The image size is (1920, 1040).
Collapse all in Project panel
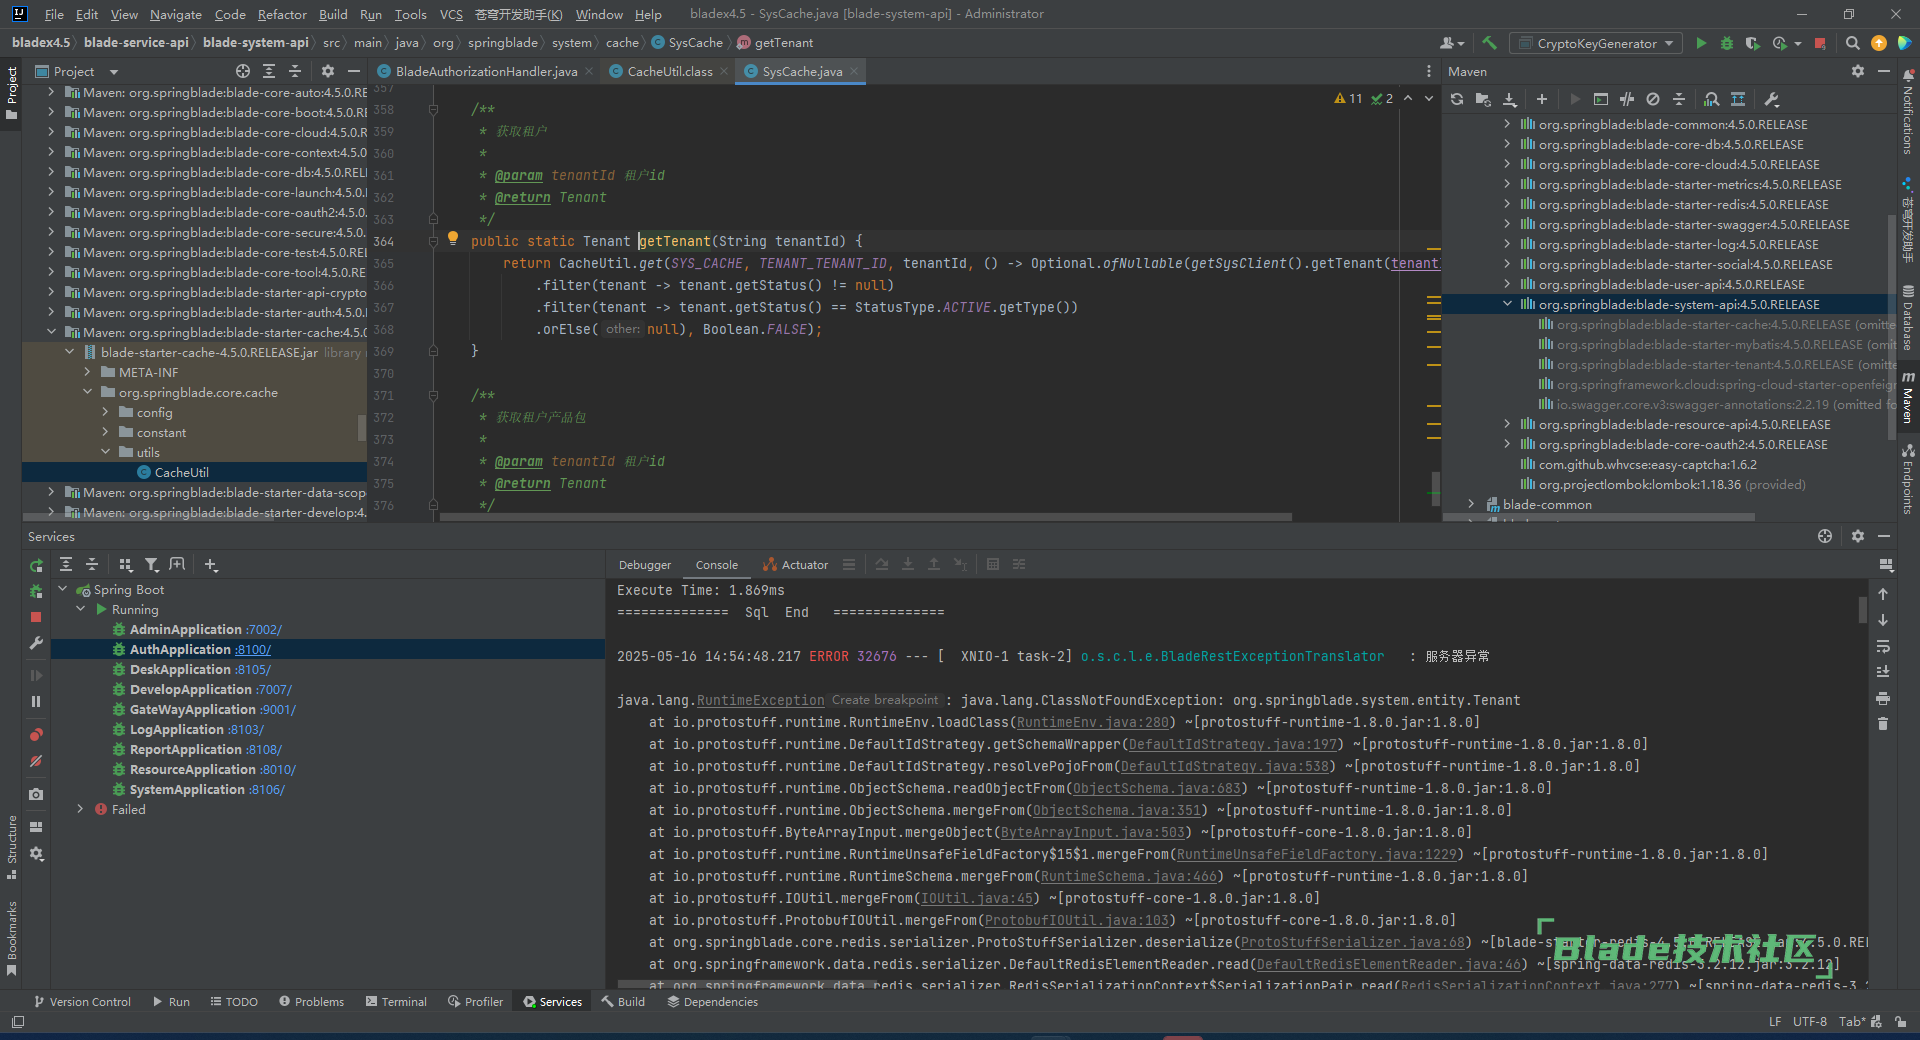pyautogui.click(x=295, y=71)
